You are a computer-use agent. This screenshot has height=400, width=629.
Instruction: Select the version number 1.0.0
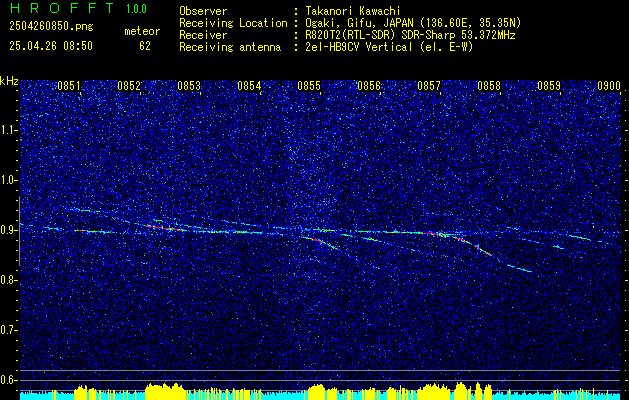136,8
